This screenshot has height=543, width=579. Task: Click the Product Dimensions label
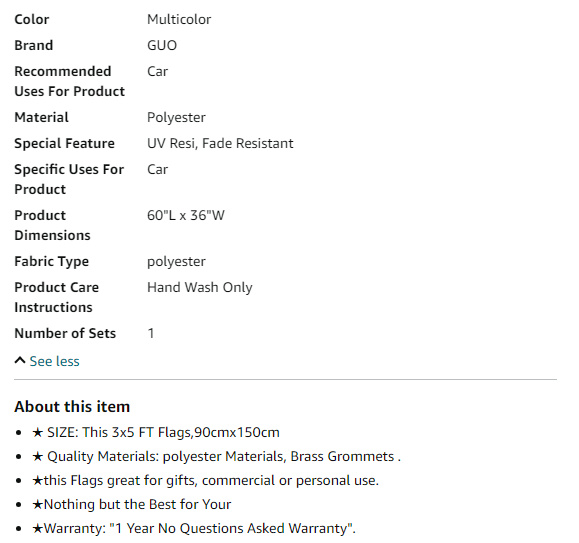coord(52,225)
